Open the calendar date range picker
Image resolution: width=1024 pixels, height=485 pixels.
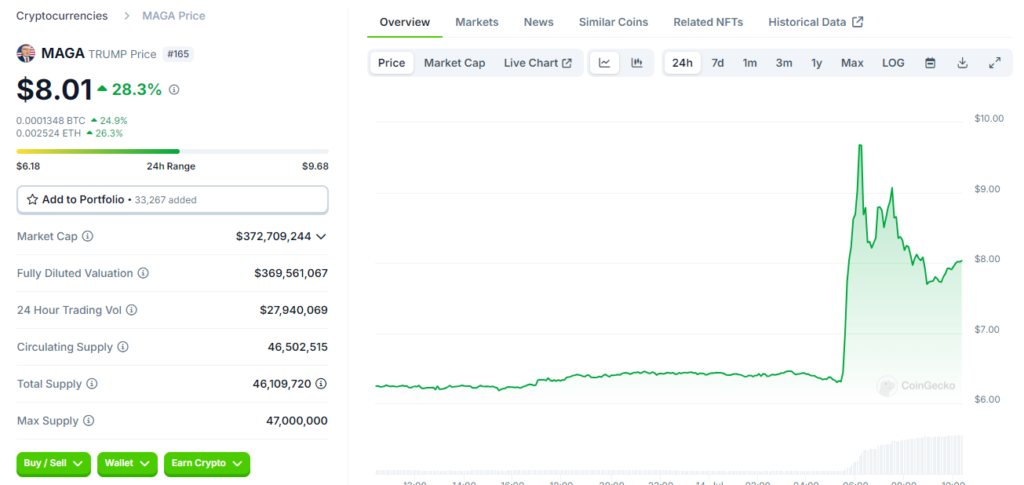[930, 63]
